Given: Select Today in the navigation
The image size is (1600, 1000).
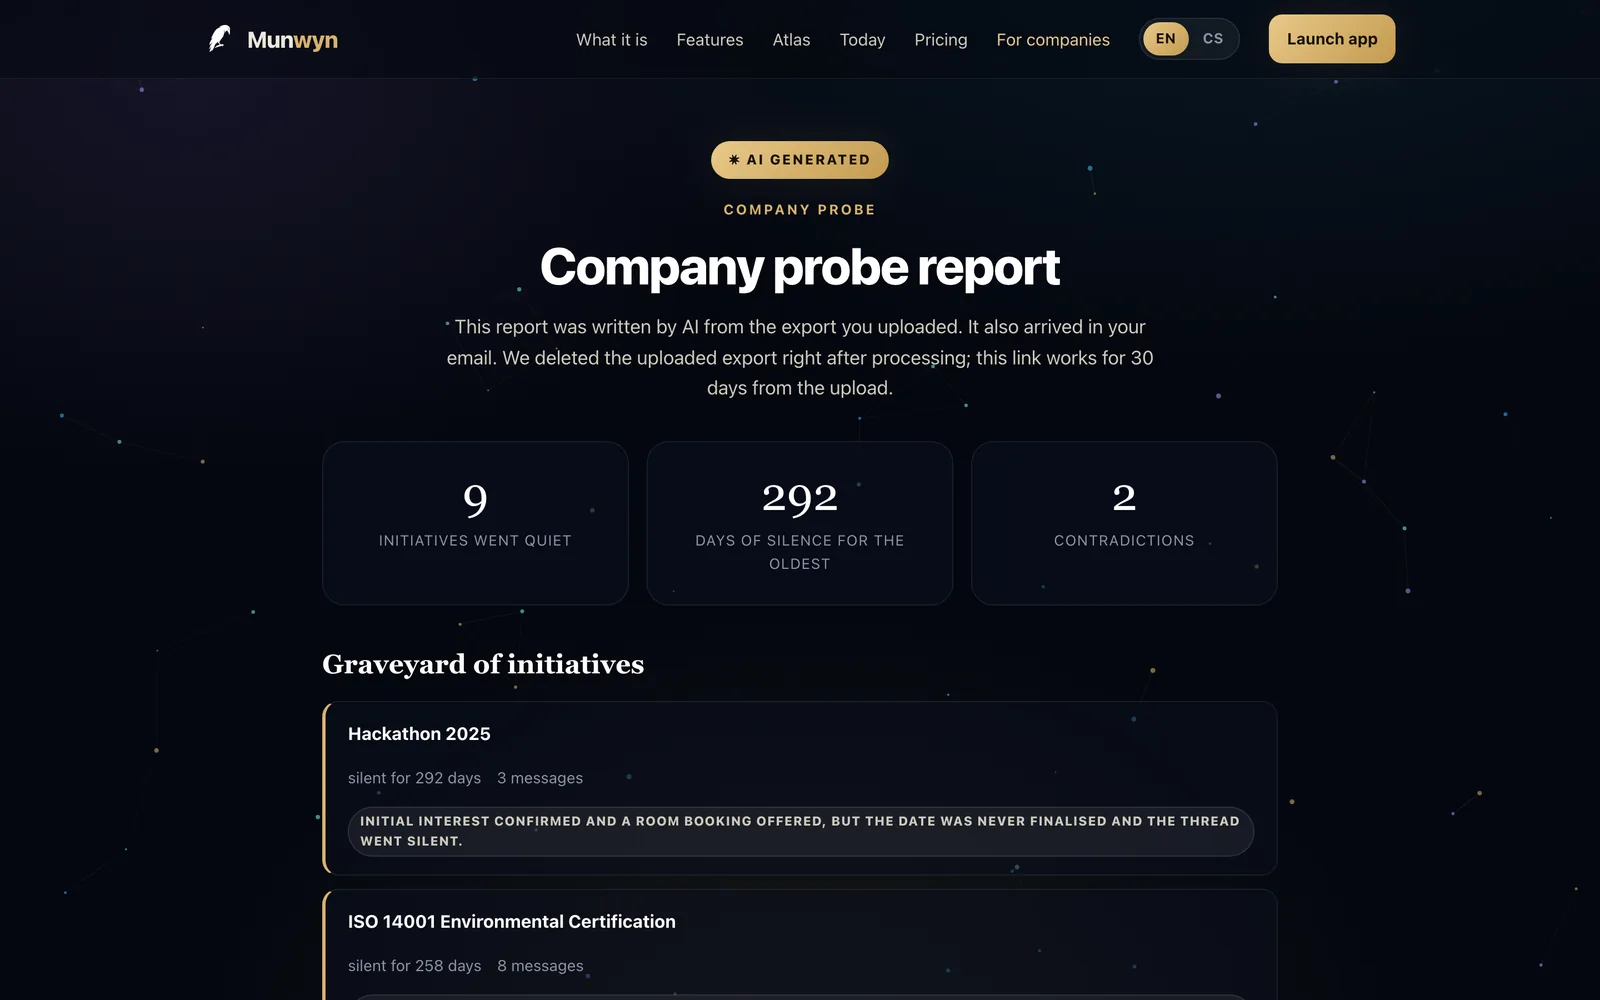Looking at the screenshot, I should pyautogui.click(x=862, y=40).
